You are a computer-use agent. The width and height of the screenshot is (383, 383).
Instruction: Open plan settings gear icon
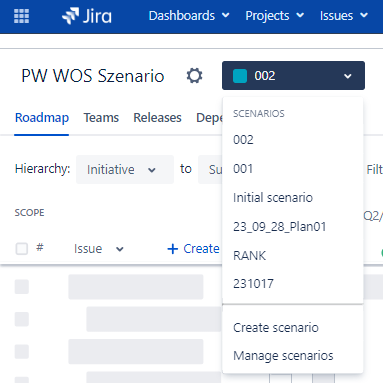coord(194,76)
